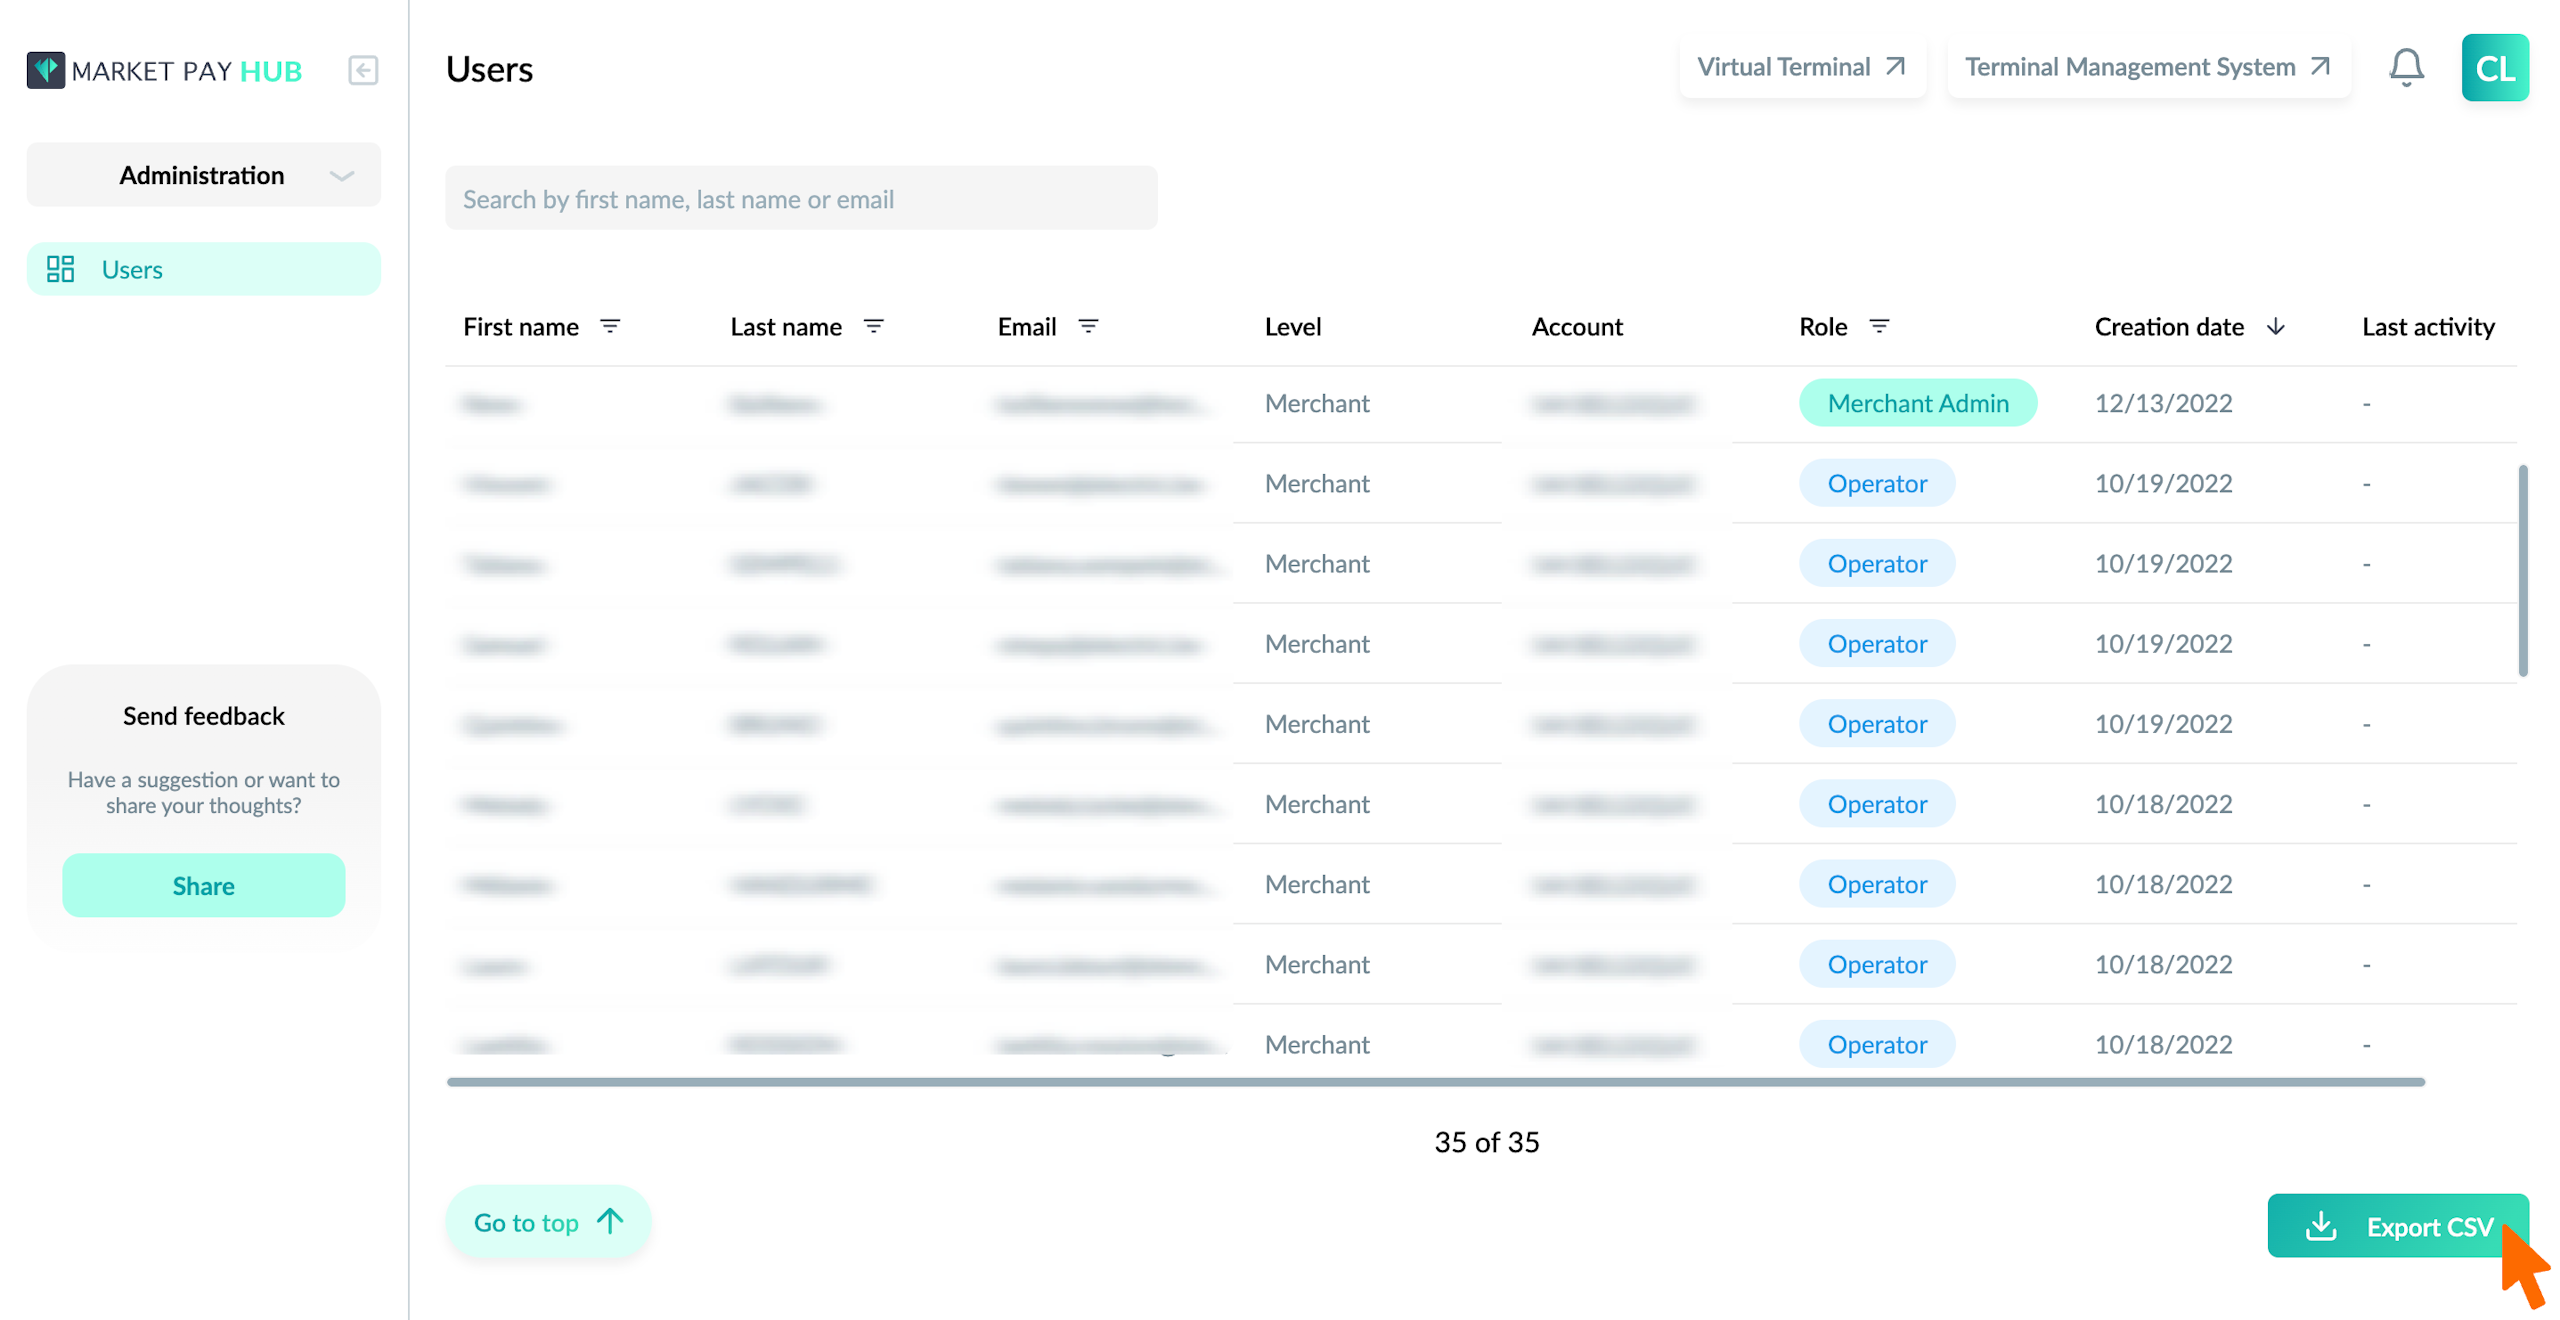The image size is (2560, 1320).
Task: Click the Email filter icon
Action: coord(1087,326)
